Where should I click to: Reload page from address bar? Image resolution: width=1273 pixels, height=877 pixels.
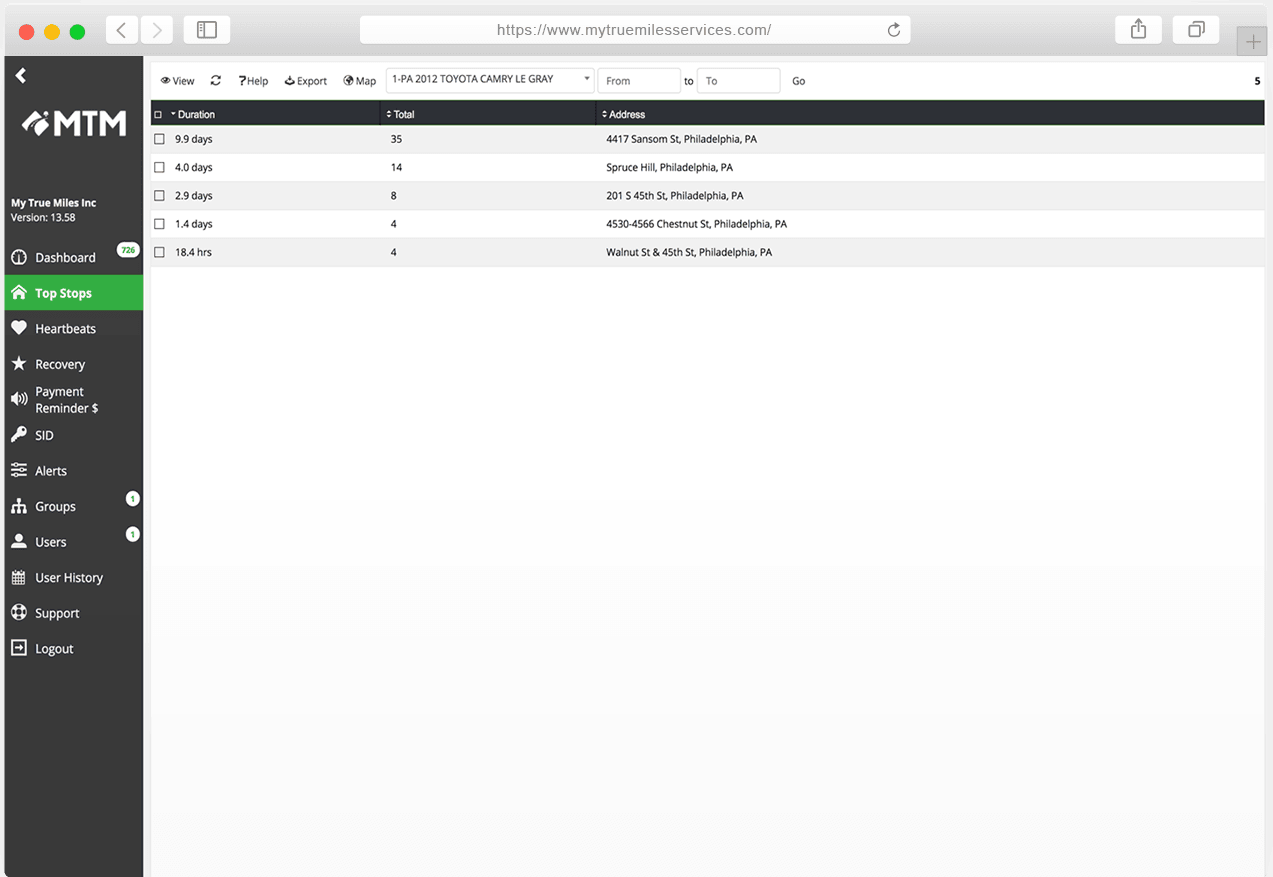[894, 30]
